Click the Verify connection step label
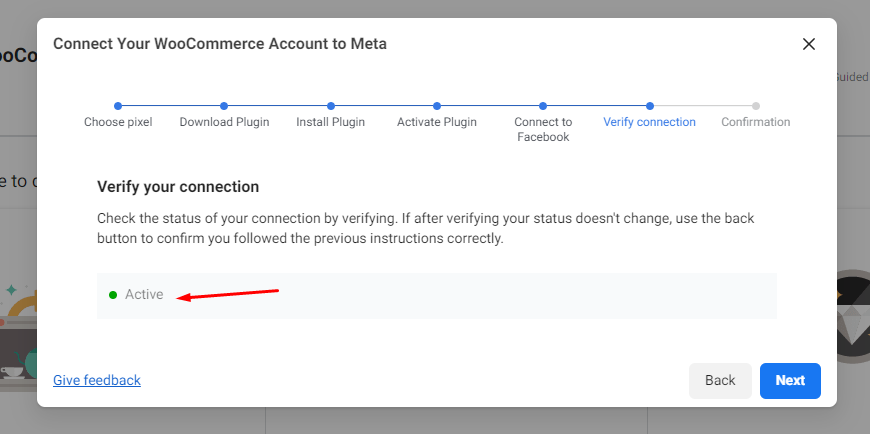 [650, 122]
